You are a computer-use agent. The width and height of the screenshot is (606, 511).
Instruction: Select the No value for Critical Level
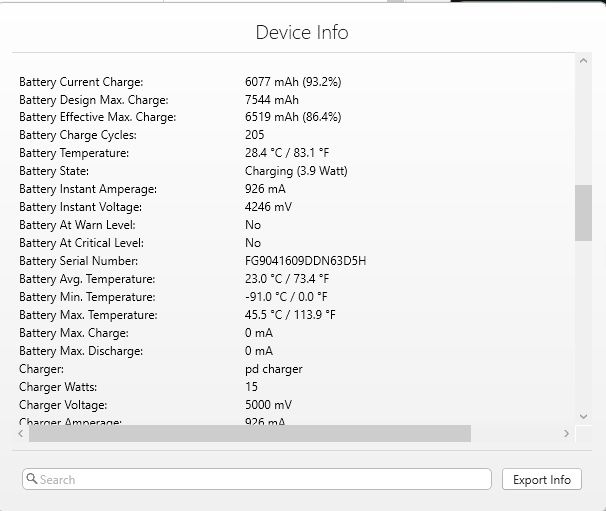(x=253, y=243)
